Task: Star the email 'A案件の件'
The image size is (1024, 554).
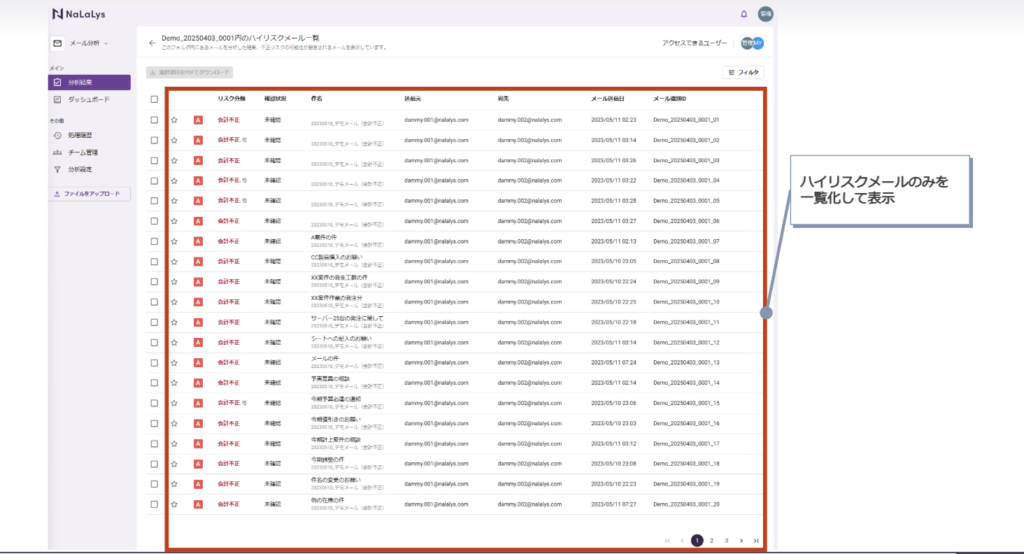Action: (x=174, y=241)
